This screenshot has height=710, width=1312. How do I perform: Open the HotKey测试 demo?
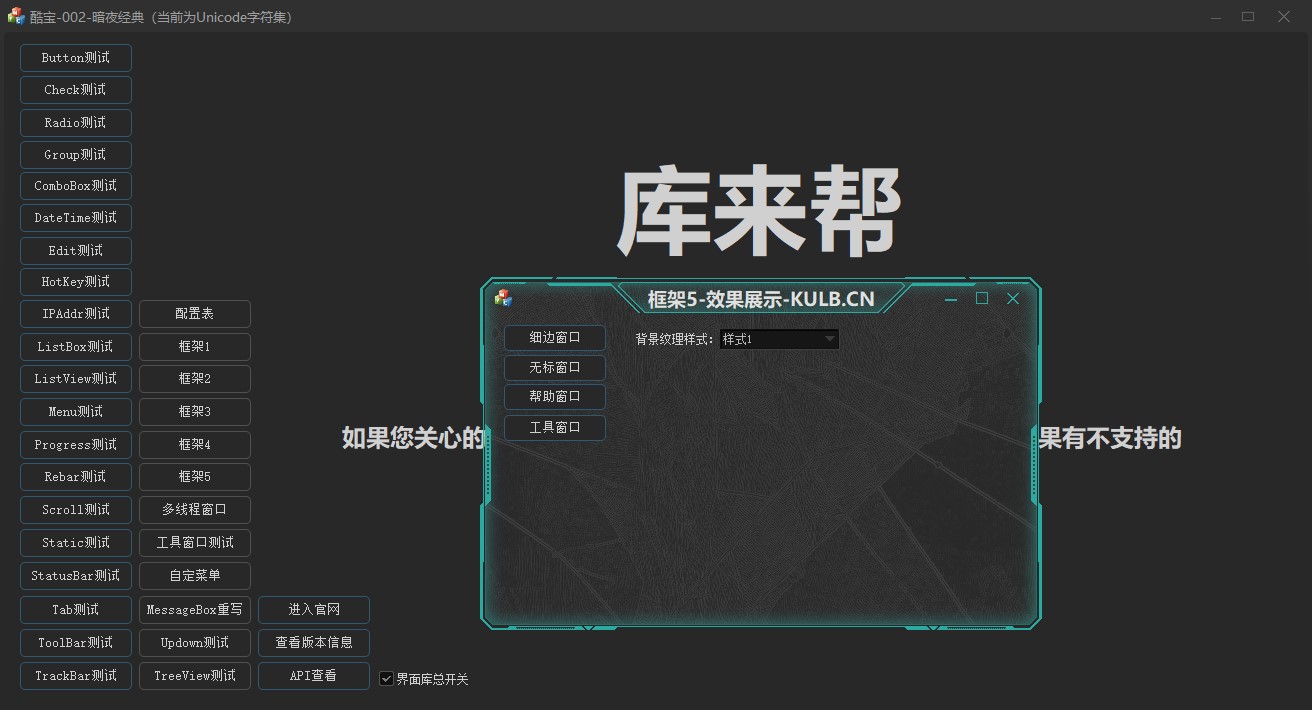tap(76, 282)
